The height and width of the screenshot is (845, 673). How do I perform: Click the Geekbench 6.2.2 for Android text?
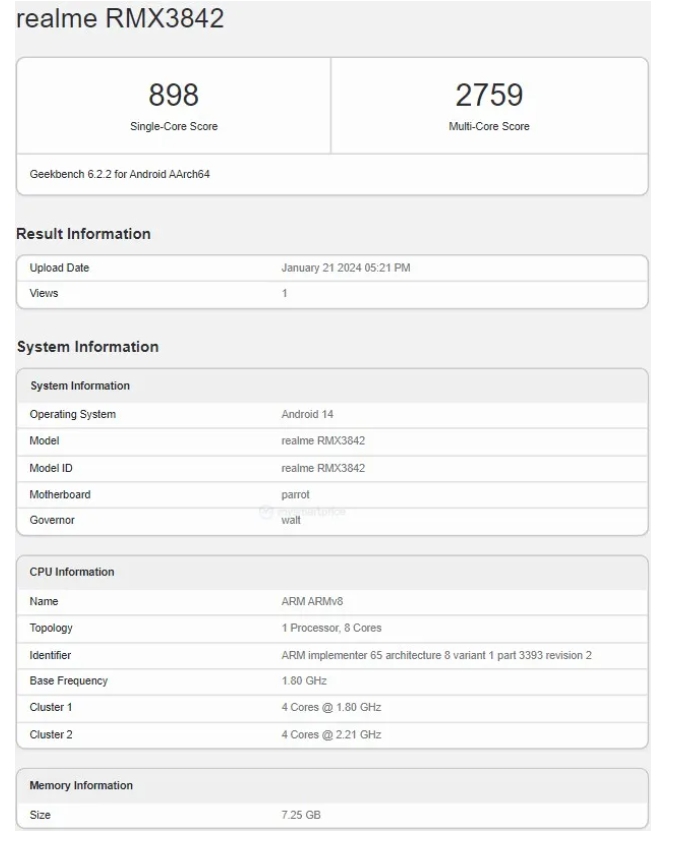(120, 174)
